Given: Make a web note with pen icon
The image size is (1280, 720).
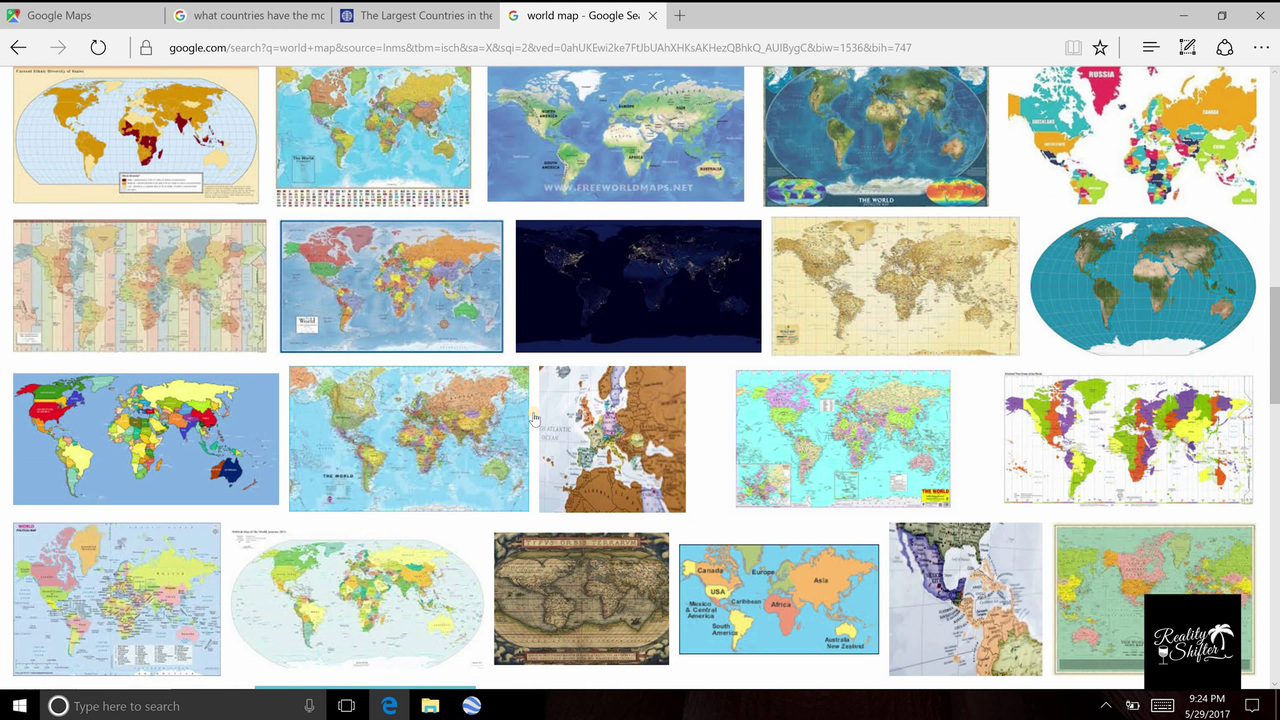Looking at the screenshot, I should coord(1187,47).
